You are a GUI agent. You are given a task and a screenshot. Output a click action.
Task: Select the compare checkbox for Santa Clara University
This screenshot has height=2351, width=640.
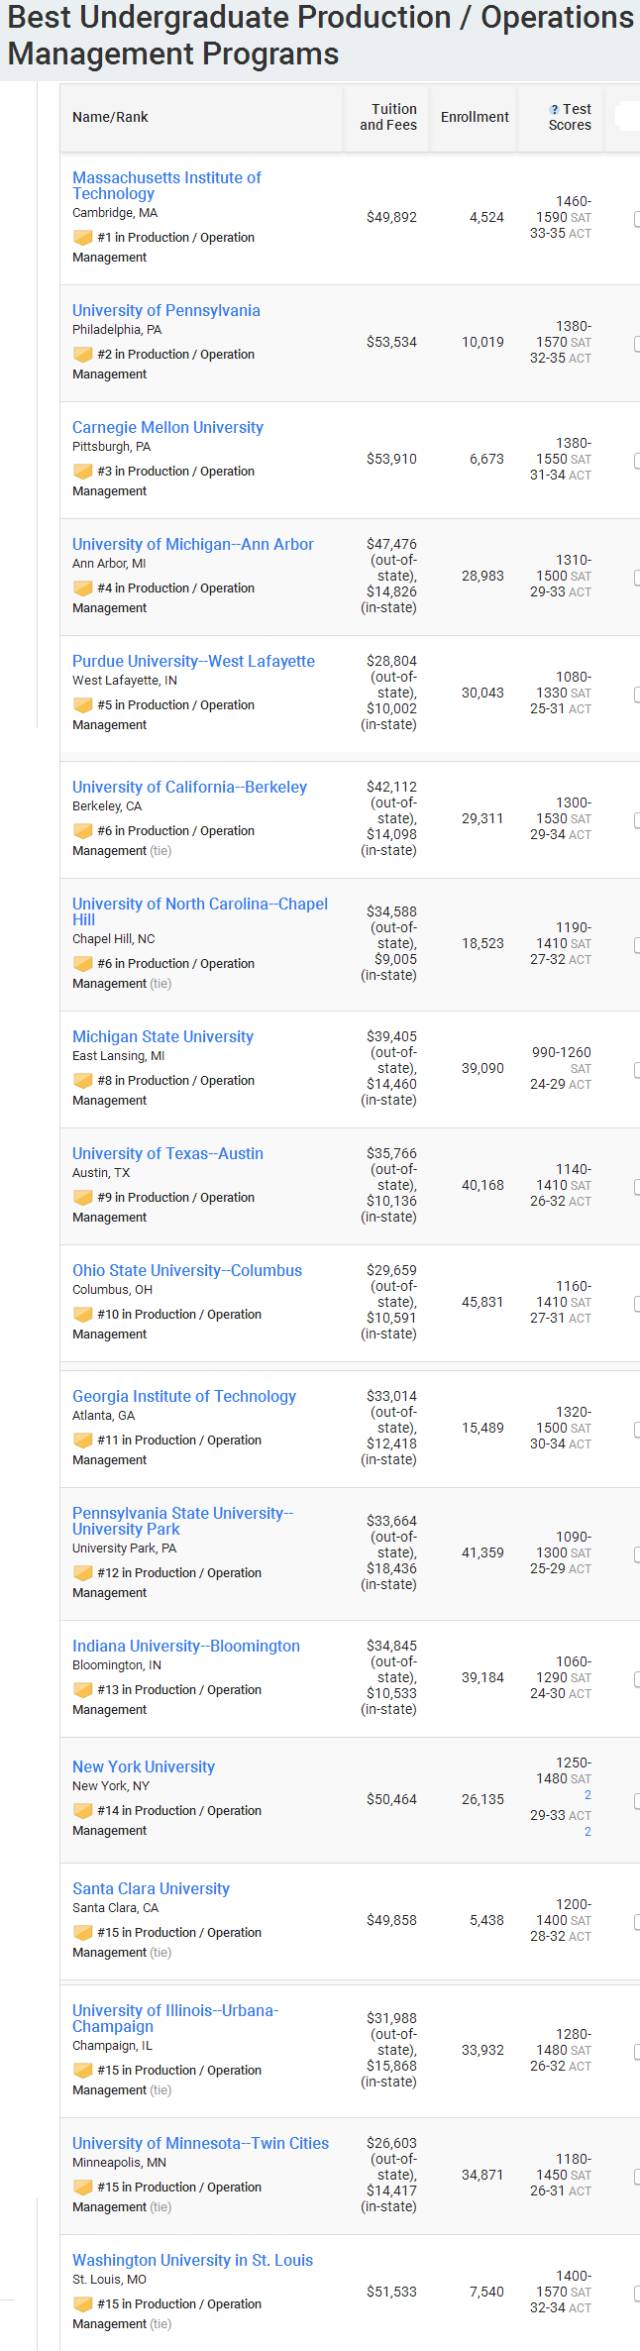coord(637,1921)
